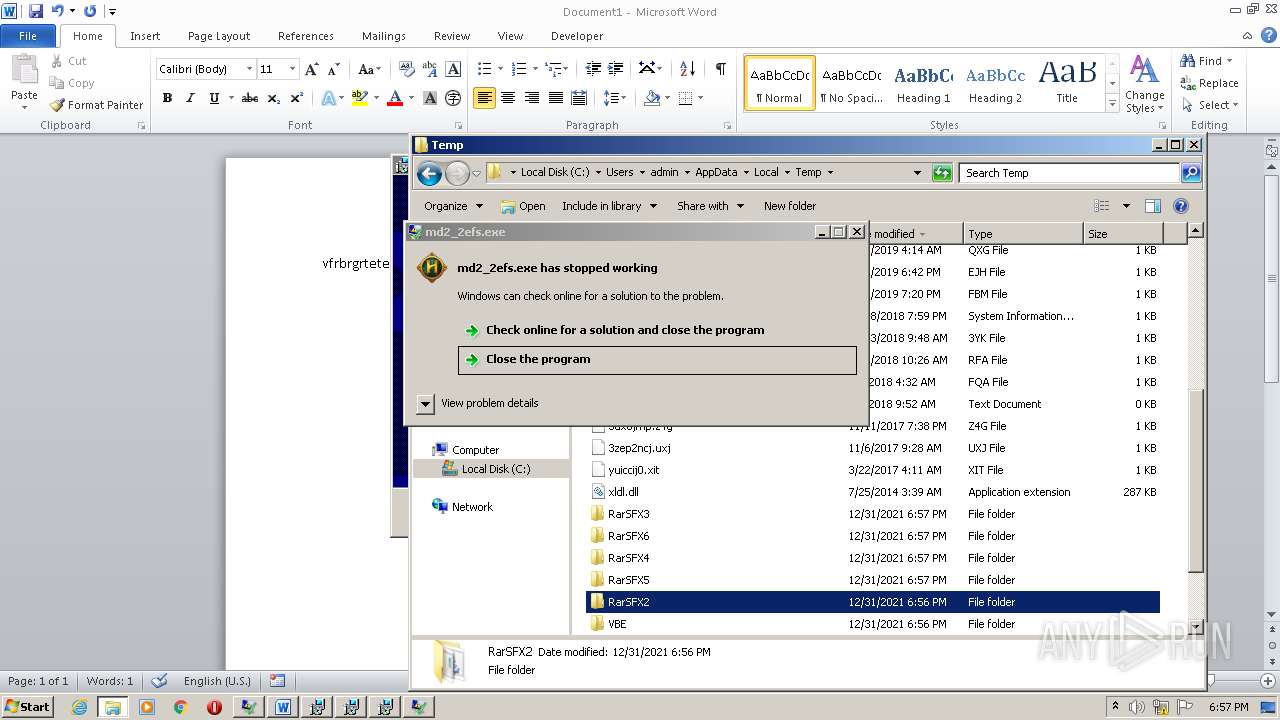Toggle Align Text Left button
Screen dimensions: 1280x720
click(x=485, y=98)
